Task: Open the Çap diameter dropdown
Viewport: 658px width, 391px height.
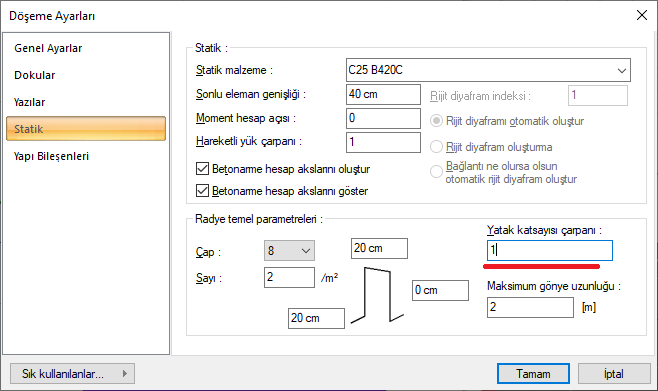Action: coord(289,250)
